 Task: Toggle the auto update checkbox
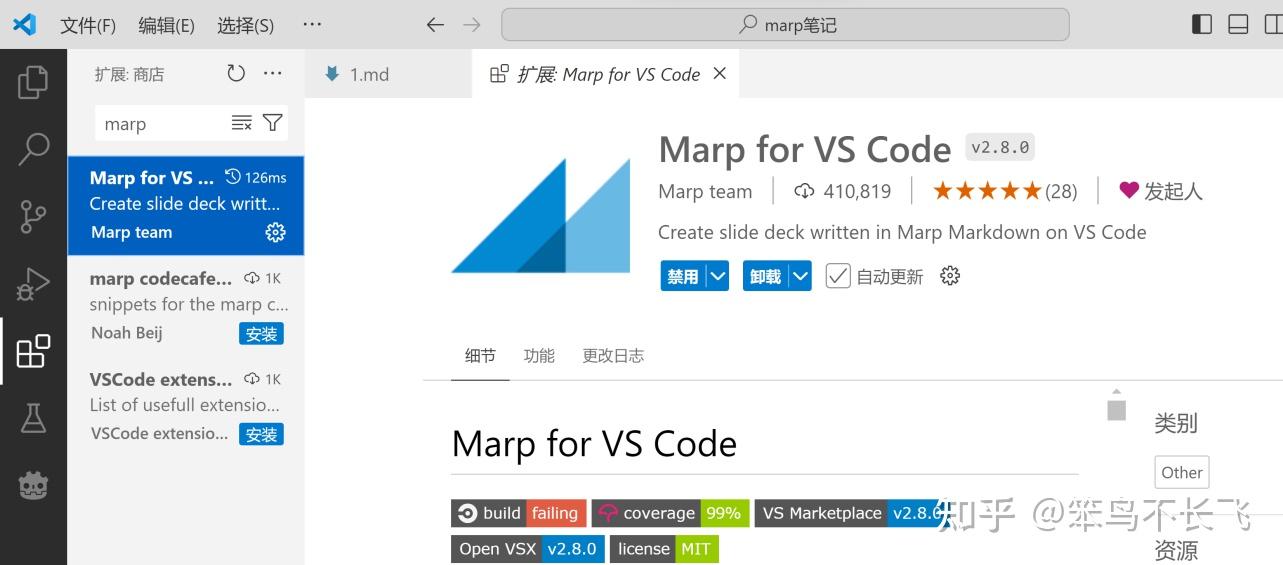[838, 276]
